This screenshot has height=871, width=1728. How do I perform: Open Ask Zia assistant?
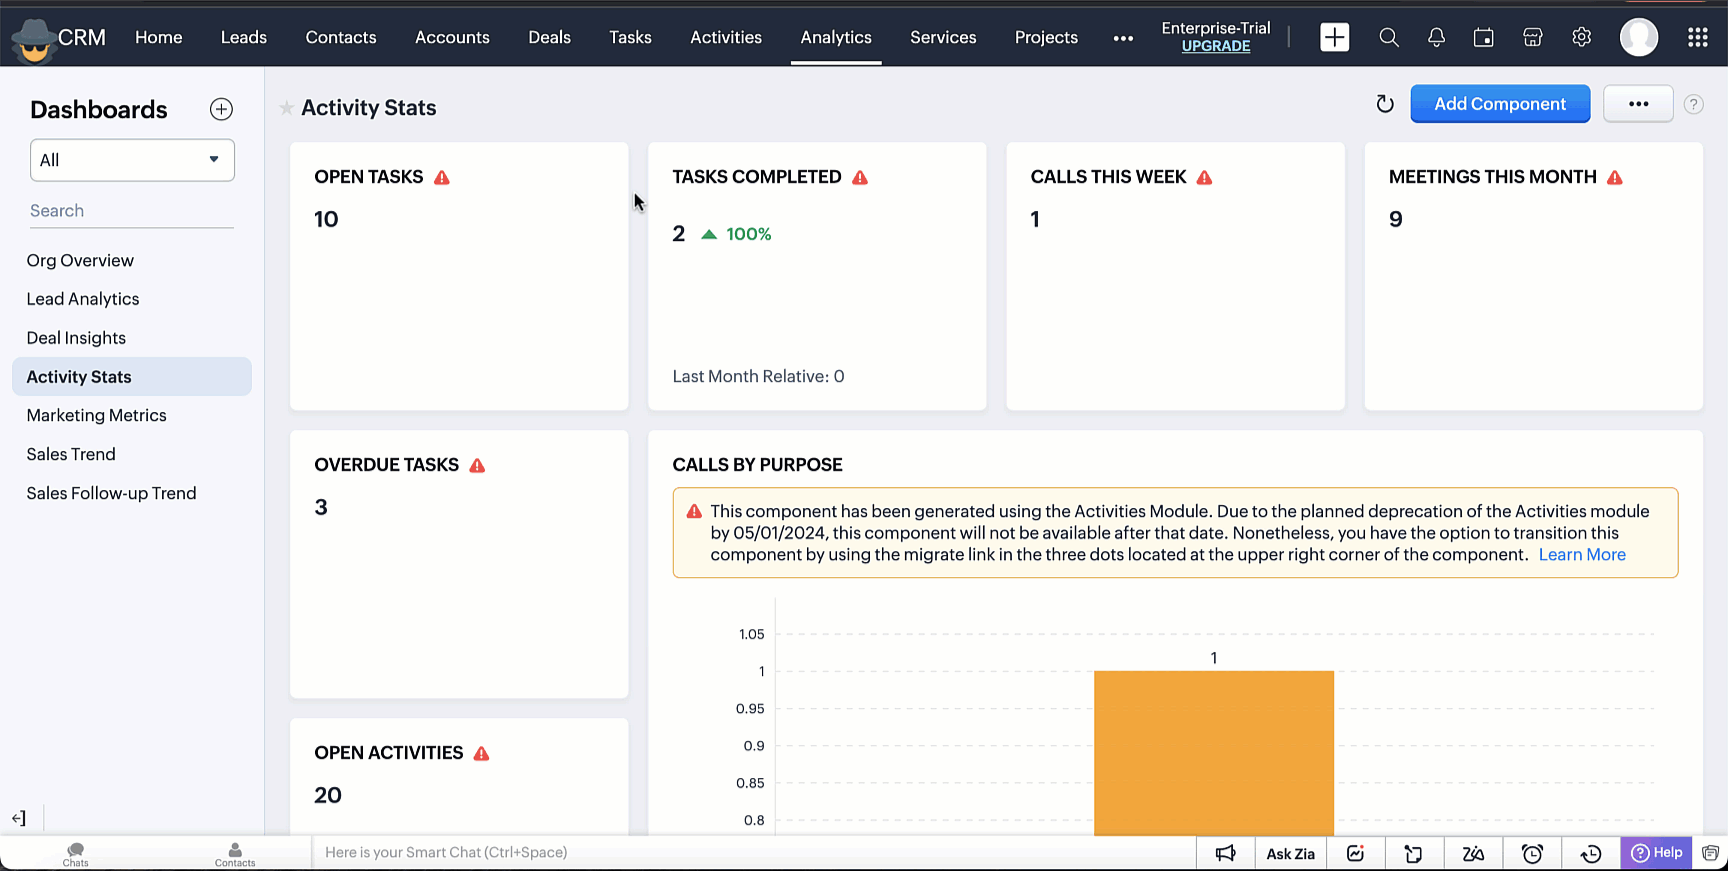click(1290, 853)
